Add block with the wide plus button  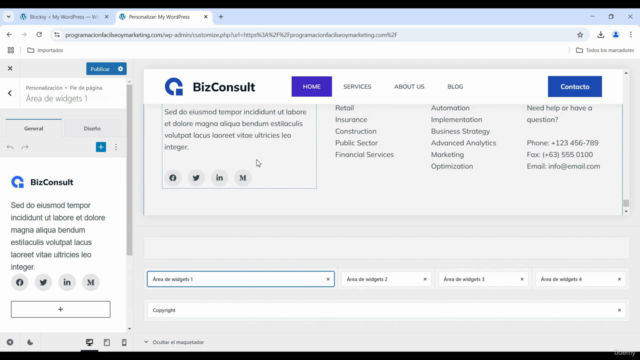coord(60,309)
